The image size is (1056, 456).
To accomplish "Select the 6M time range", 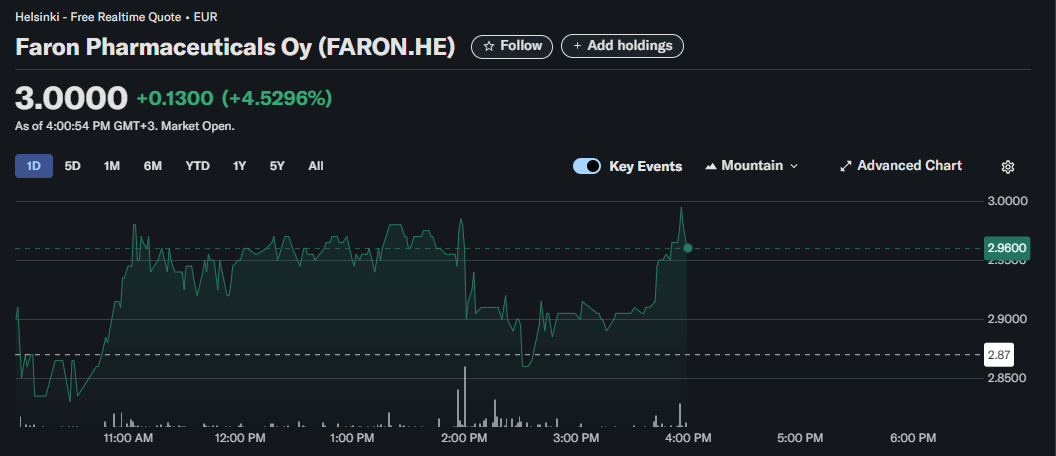I will (x=153, y=166).
